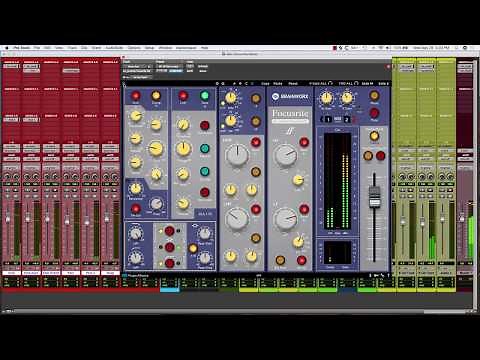This screenshot has width=480, height=360.
Task: Toggle red button beside upper big knob in Focusrite column
Action: click(304, 142)
